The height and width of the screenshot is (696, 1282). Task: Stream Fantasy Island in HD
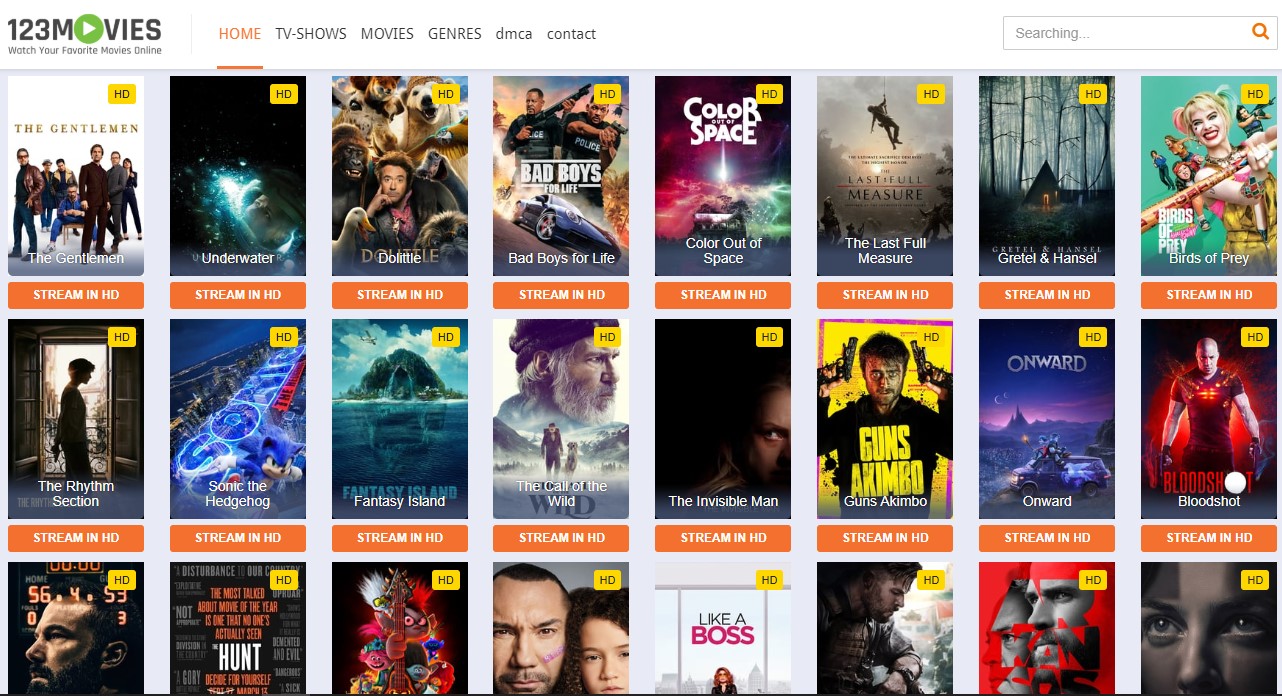click(x=400, y=538)
